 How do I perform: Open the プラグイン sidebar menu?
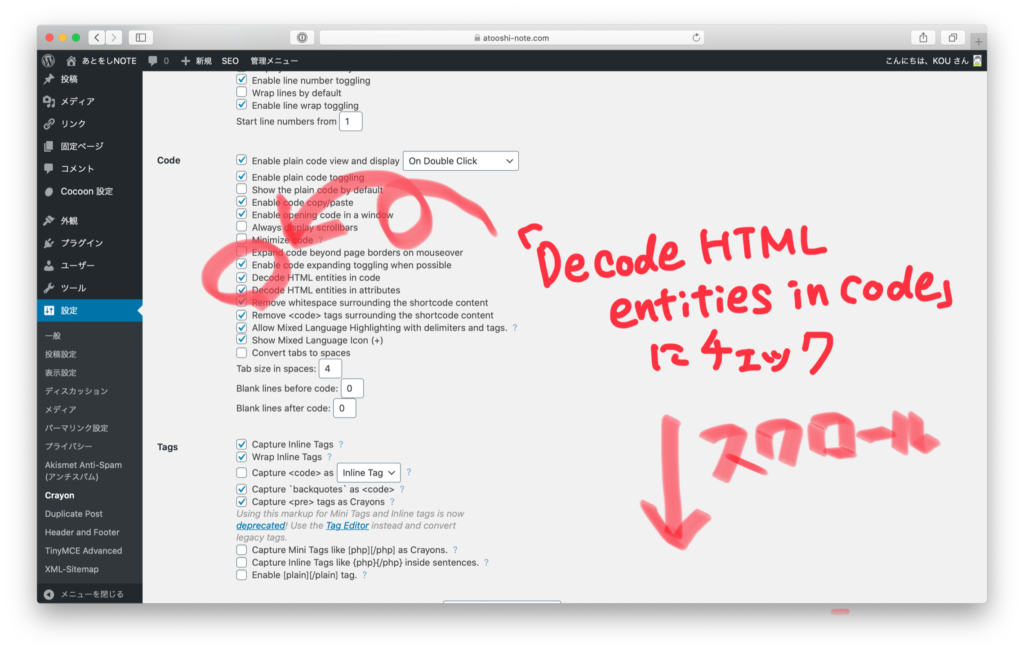tap(81, 243)
